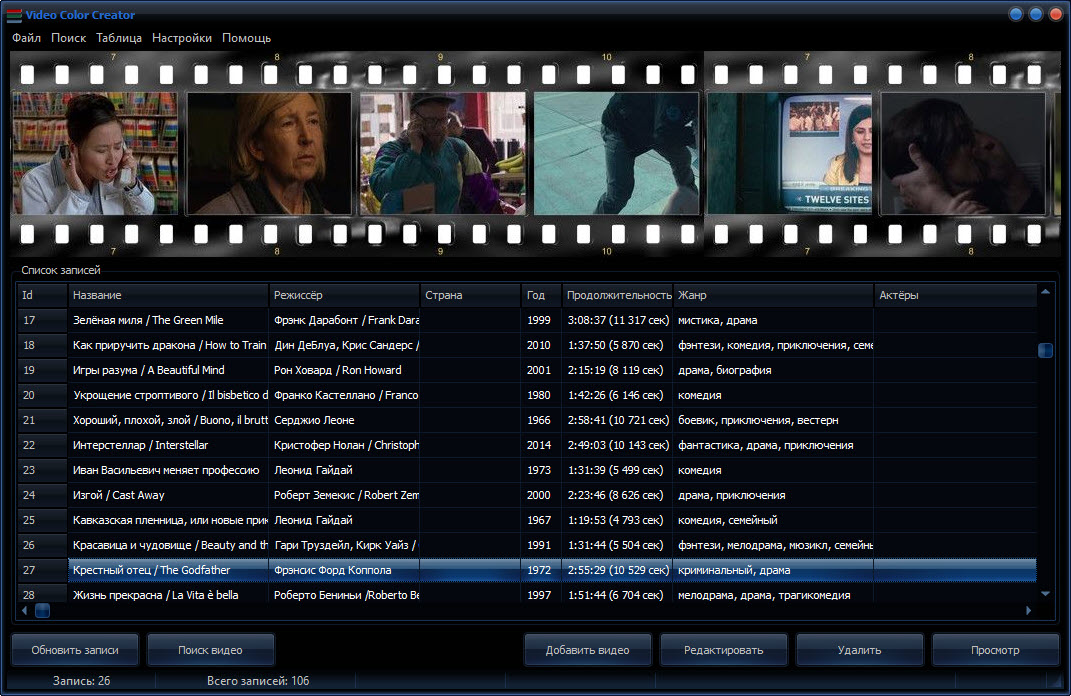1071x696 pixels.
Task: Select row Жизнь прекрасна / La Vita è bella
Action: coord(527,594)
